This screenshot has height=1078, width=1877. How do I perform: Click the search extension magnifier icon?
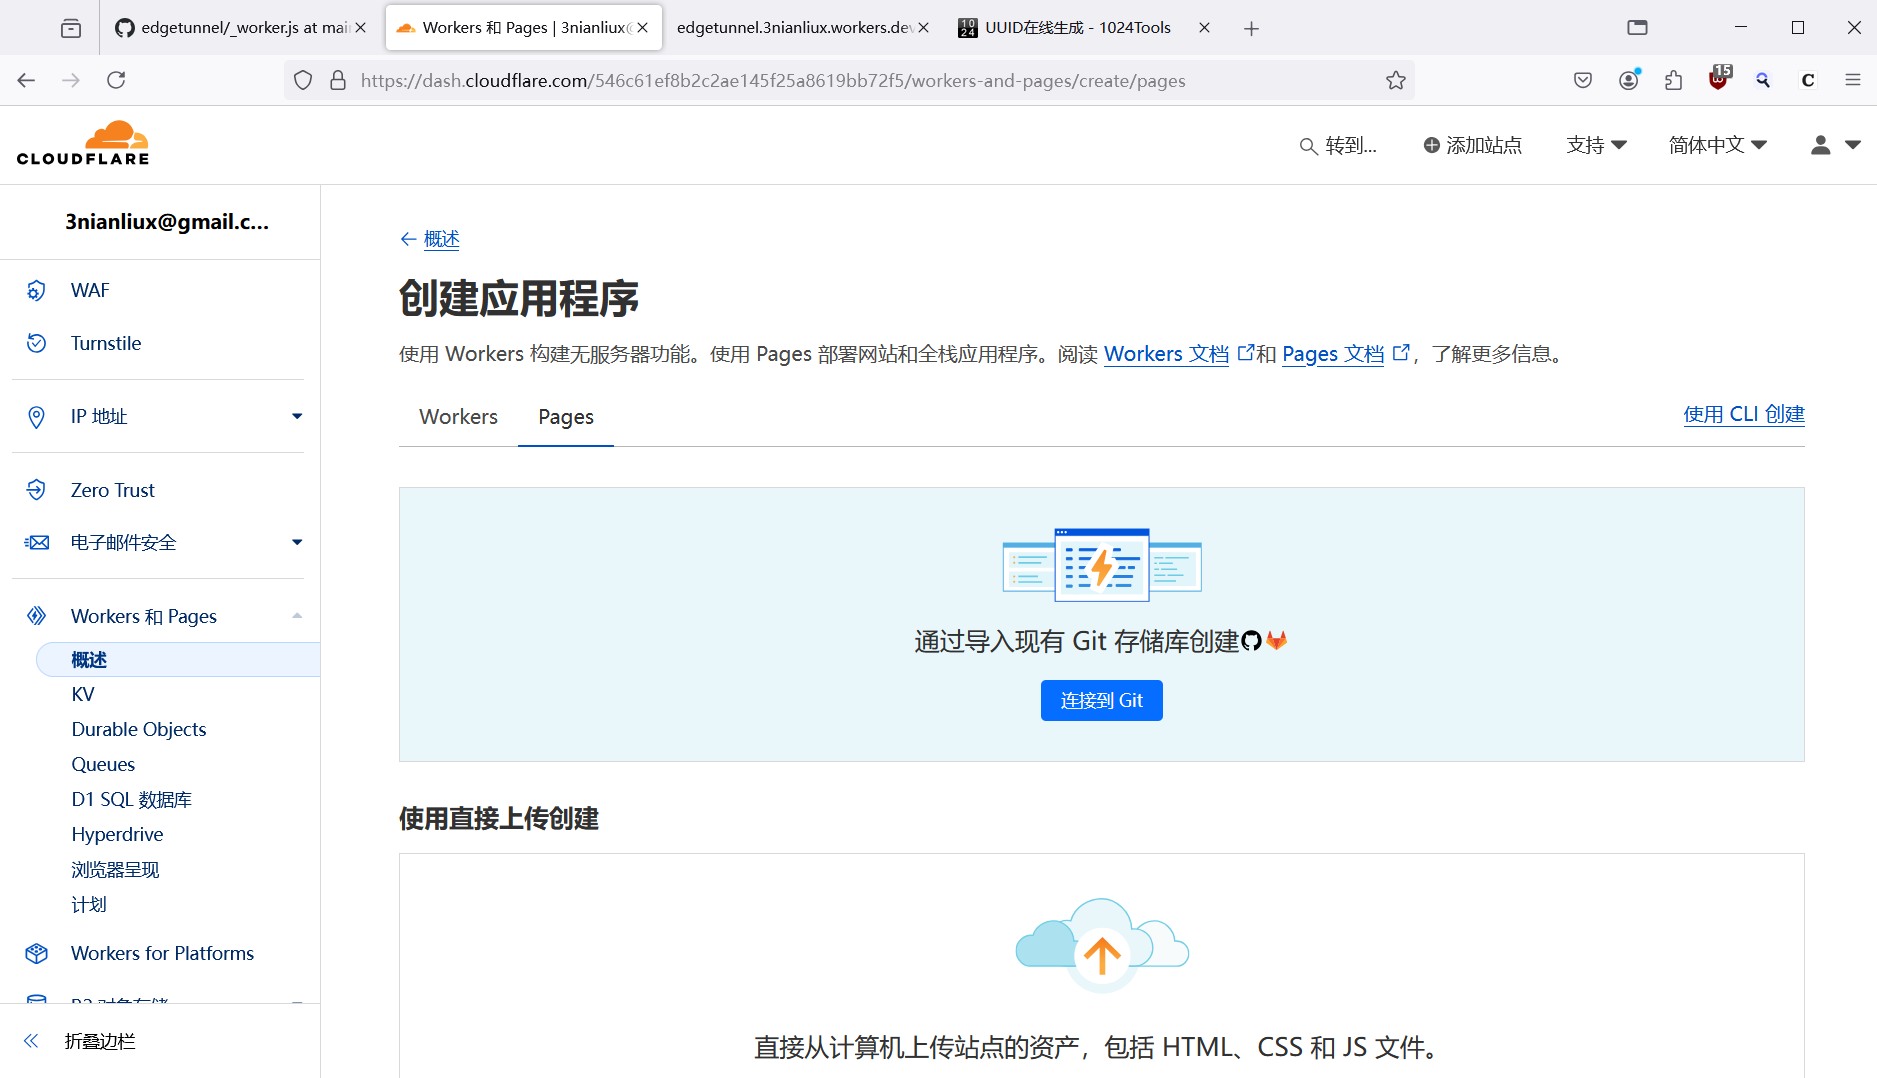(x=1763, y=80)
